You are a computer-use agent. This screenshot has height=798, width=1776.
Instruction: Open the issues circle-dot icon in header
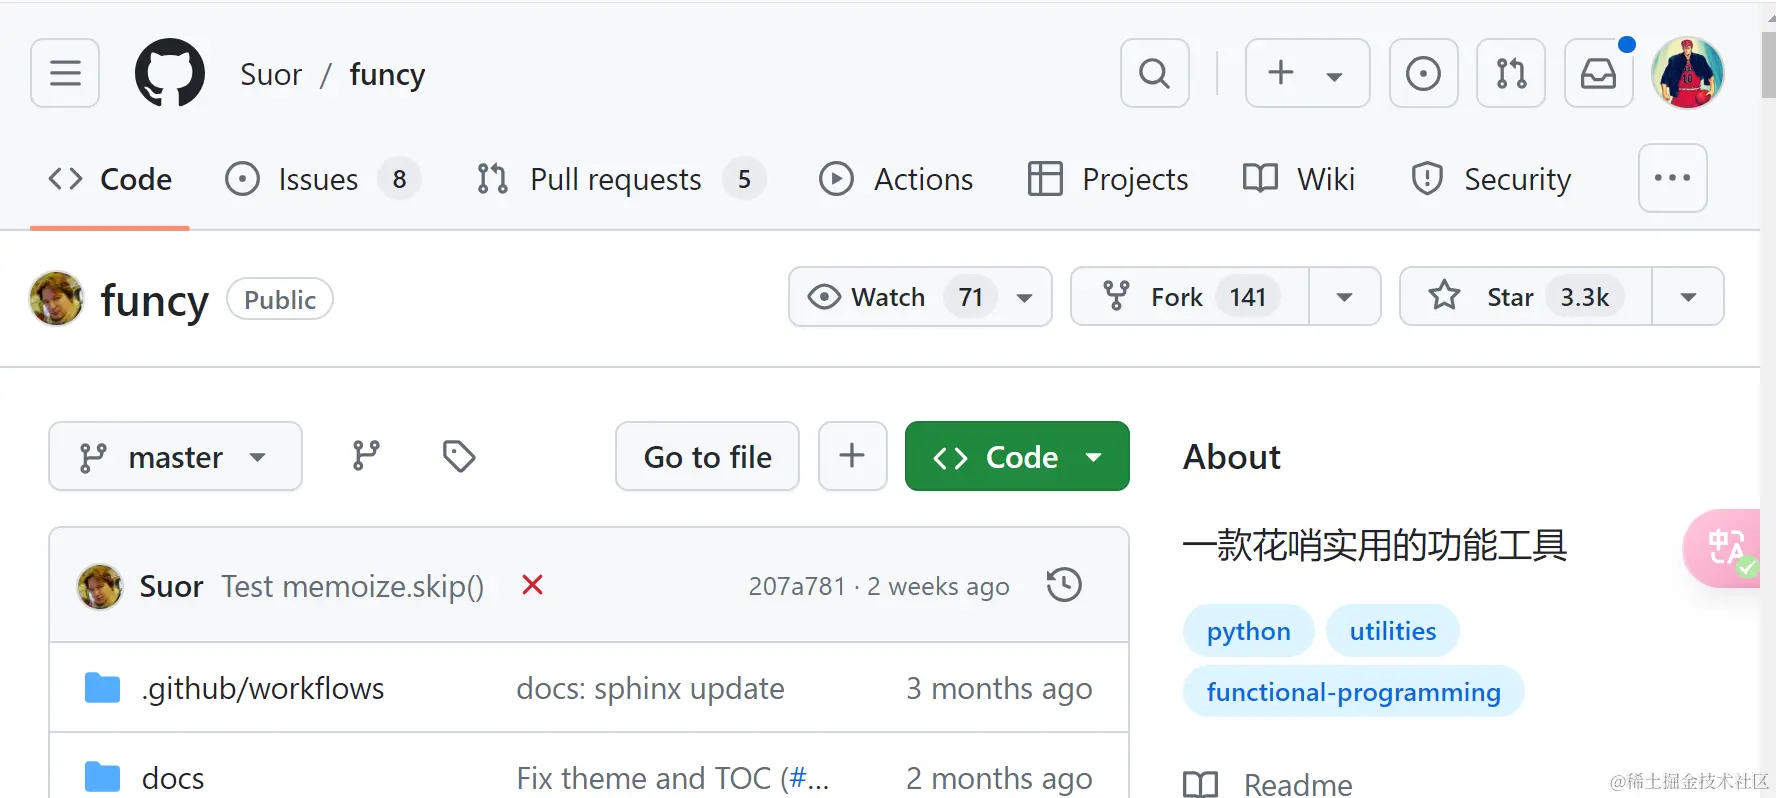coord(1423,73)
